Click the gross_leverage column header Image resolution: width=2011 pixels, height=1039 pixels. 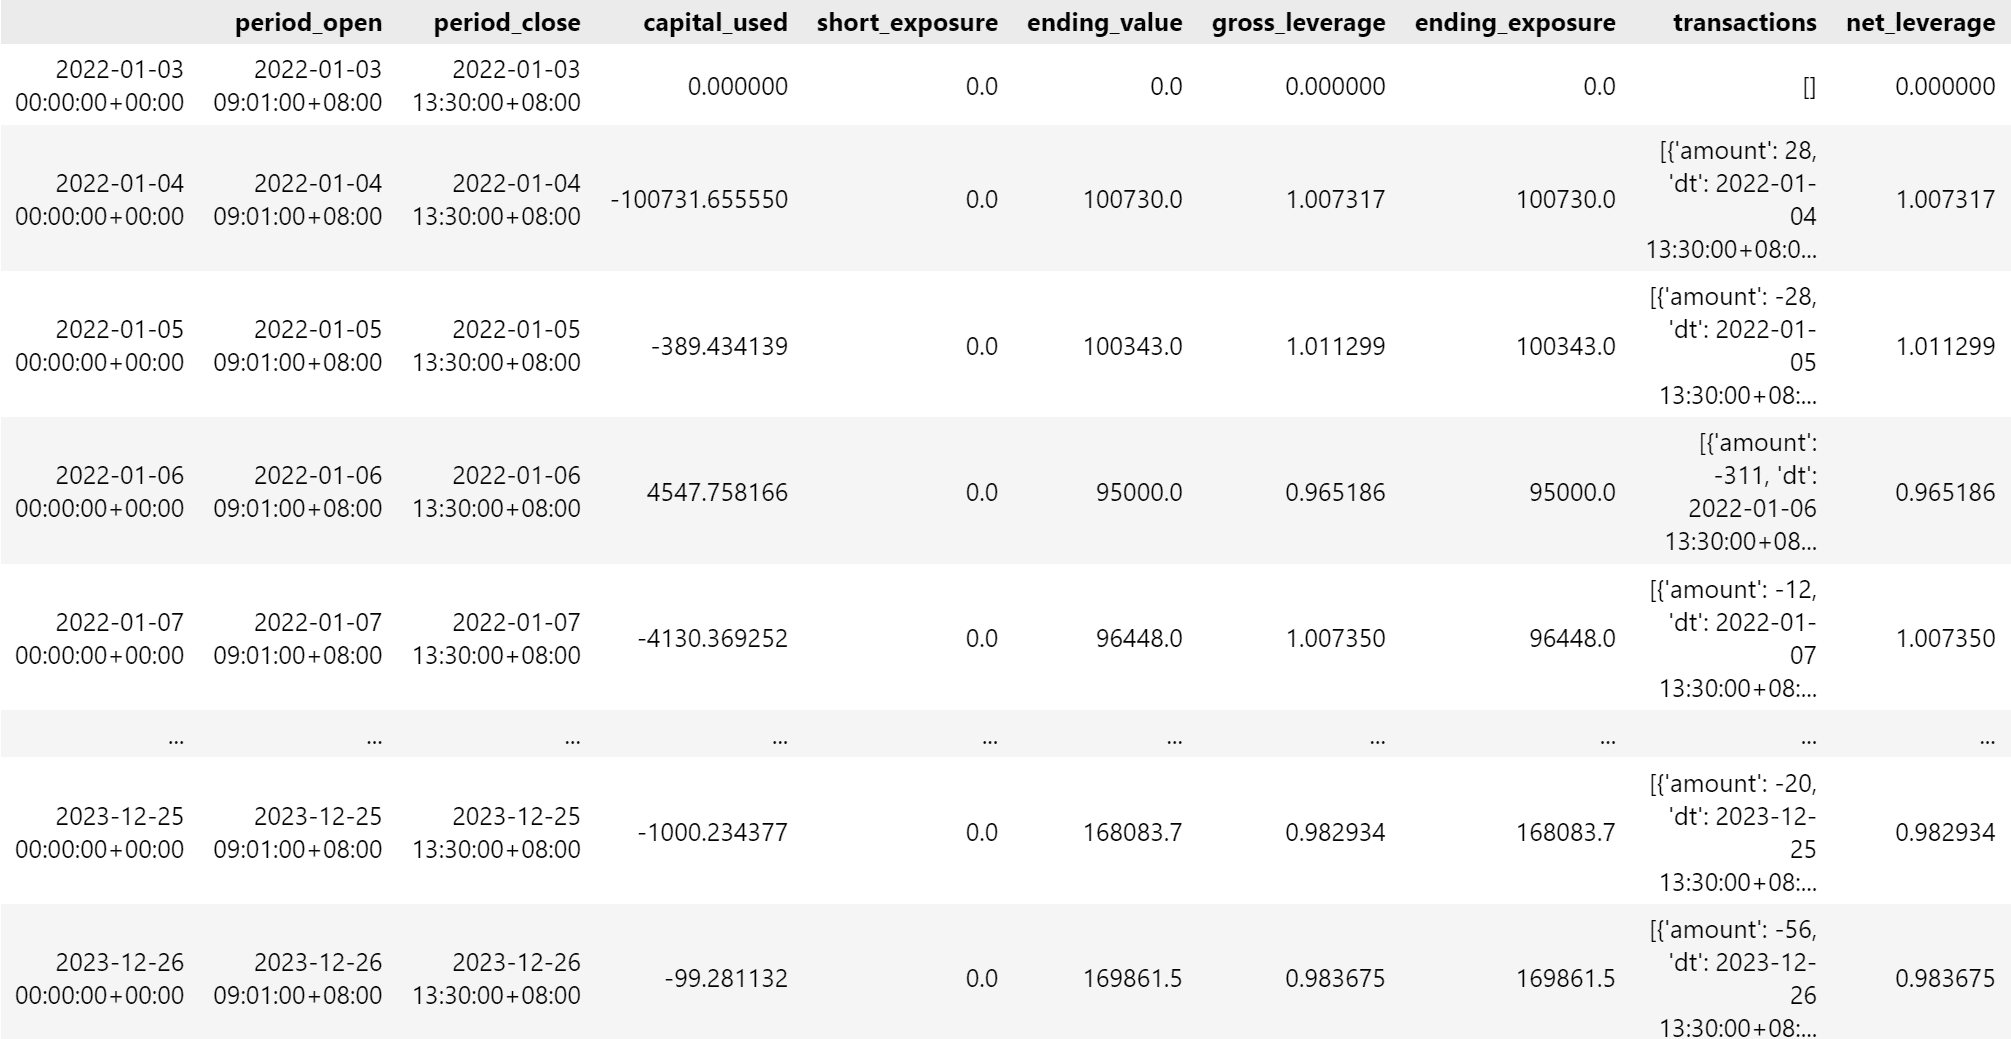[x=1298, y=23]
